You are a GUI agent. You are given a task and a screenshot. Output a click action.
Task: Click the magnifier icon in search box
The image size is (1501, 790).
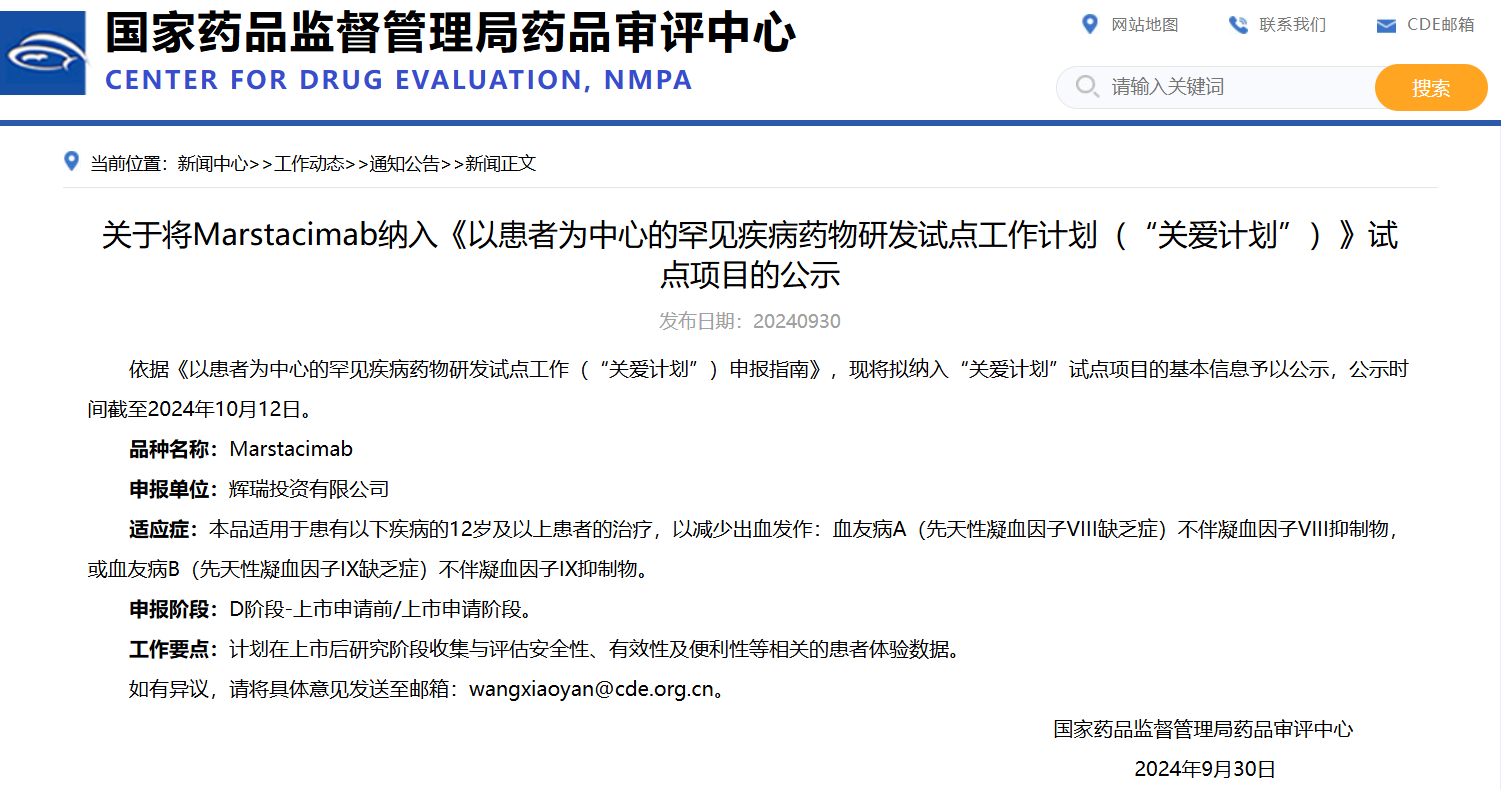coord(1087,87)
